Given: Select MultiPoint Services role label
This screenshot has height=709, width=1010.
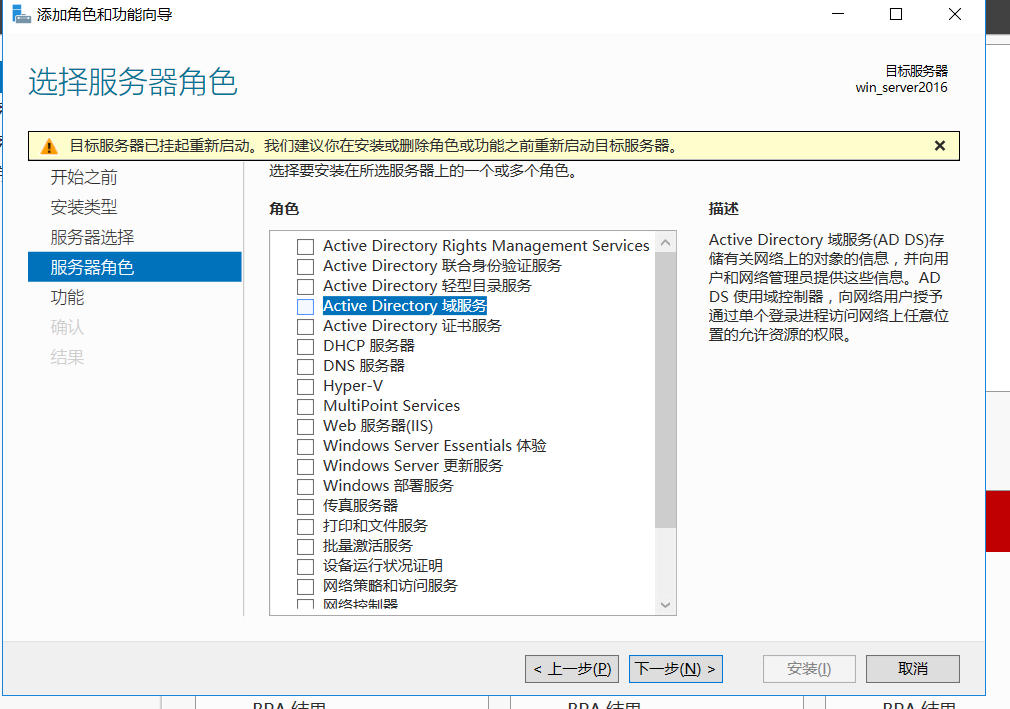Looking at the screenshot, I should coord(392,406).
